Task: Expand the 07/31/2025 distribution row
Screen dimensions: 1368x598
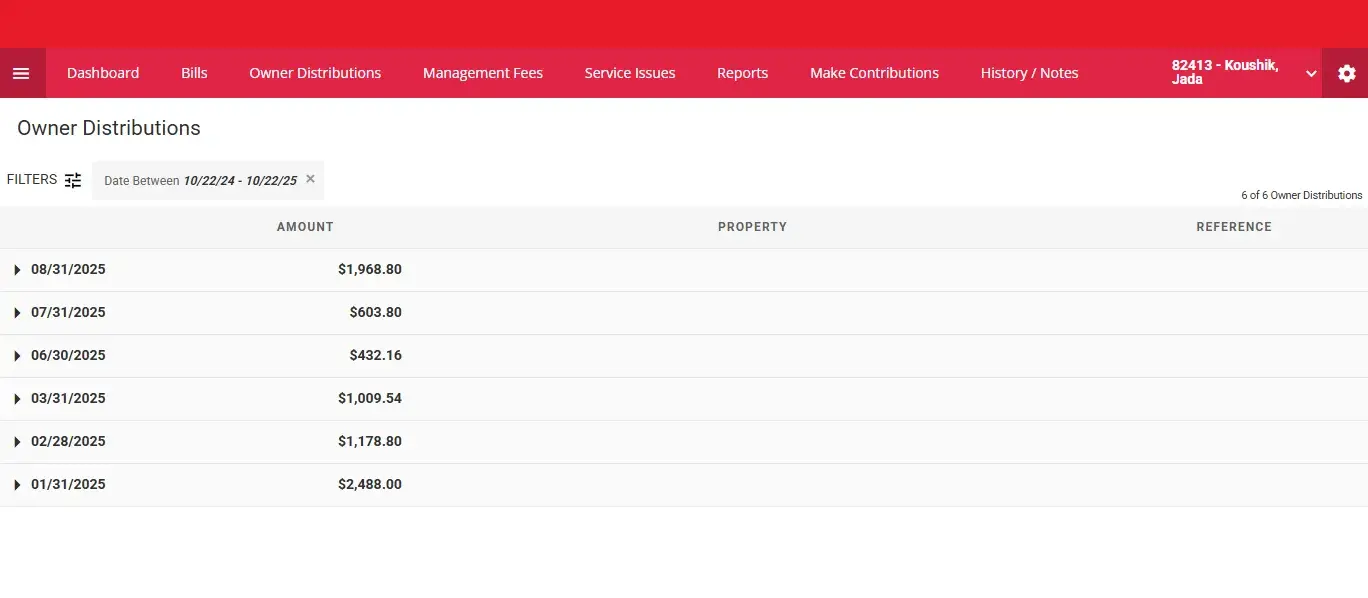Action: click(x=17, y=313)
